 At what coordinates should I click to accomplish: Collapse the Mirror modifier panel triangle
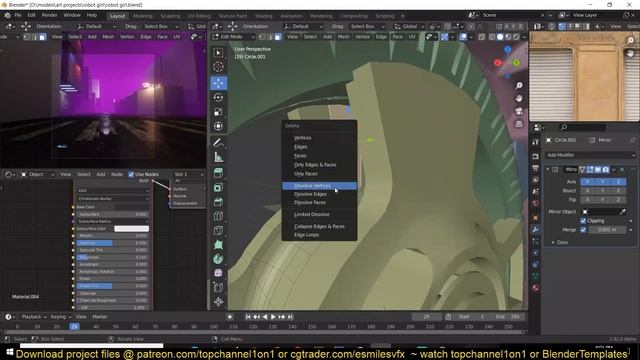pyautogui.click(x=548, y=169)
